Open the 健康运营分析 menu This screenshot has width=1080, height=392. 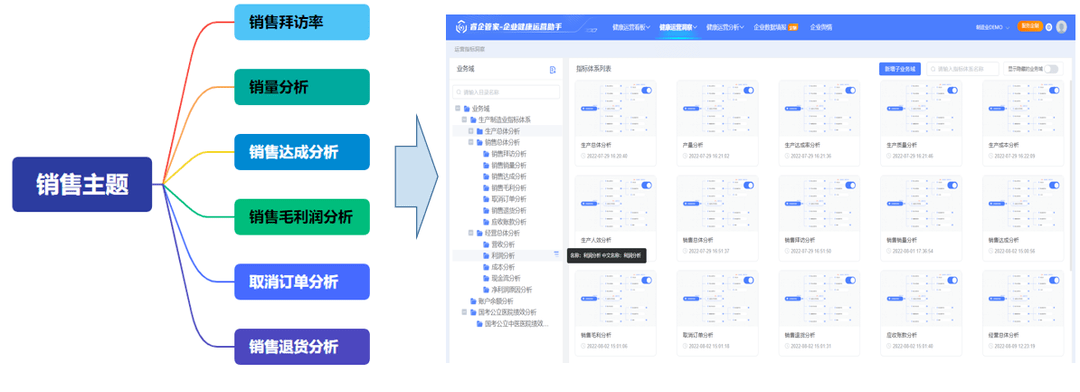coord(725,28)
